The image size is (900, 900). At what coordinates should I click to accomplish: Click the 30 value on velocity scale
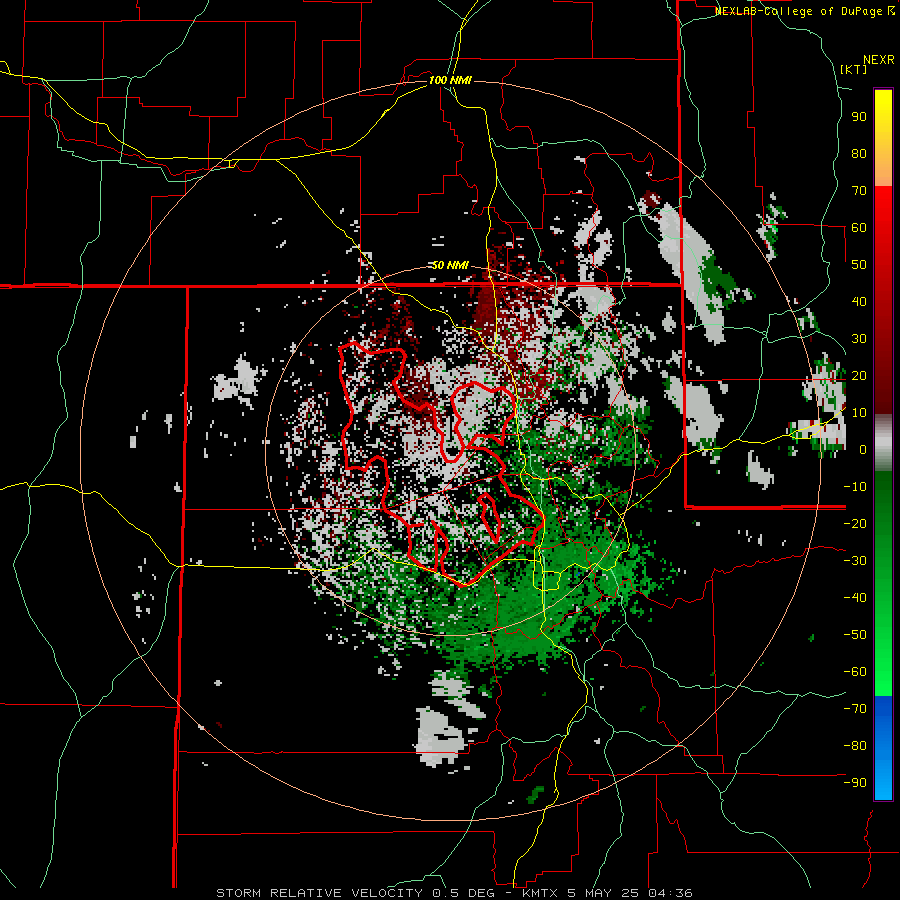859,339
